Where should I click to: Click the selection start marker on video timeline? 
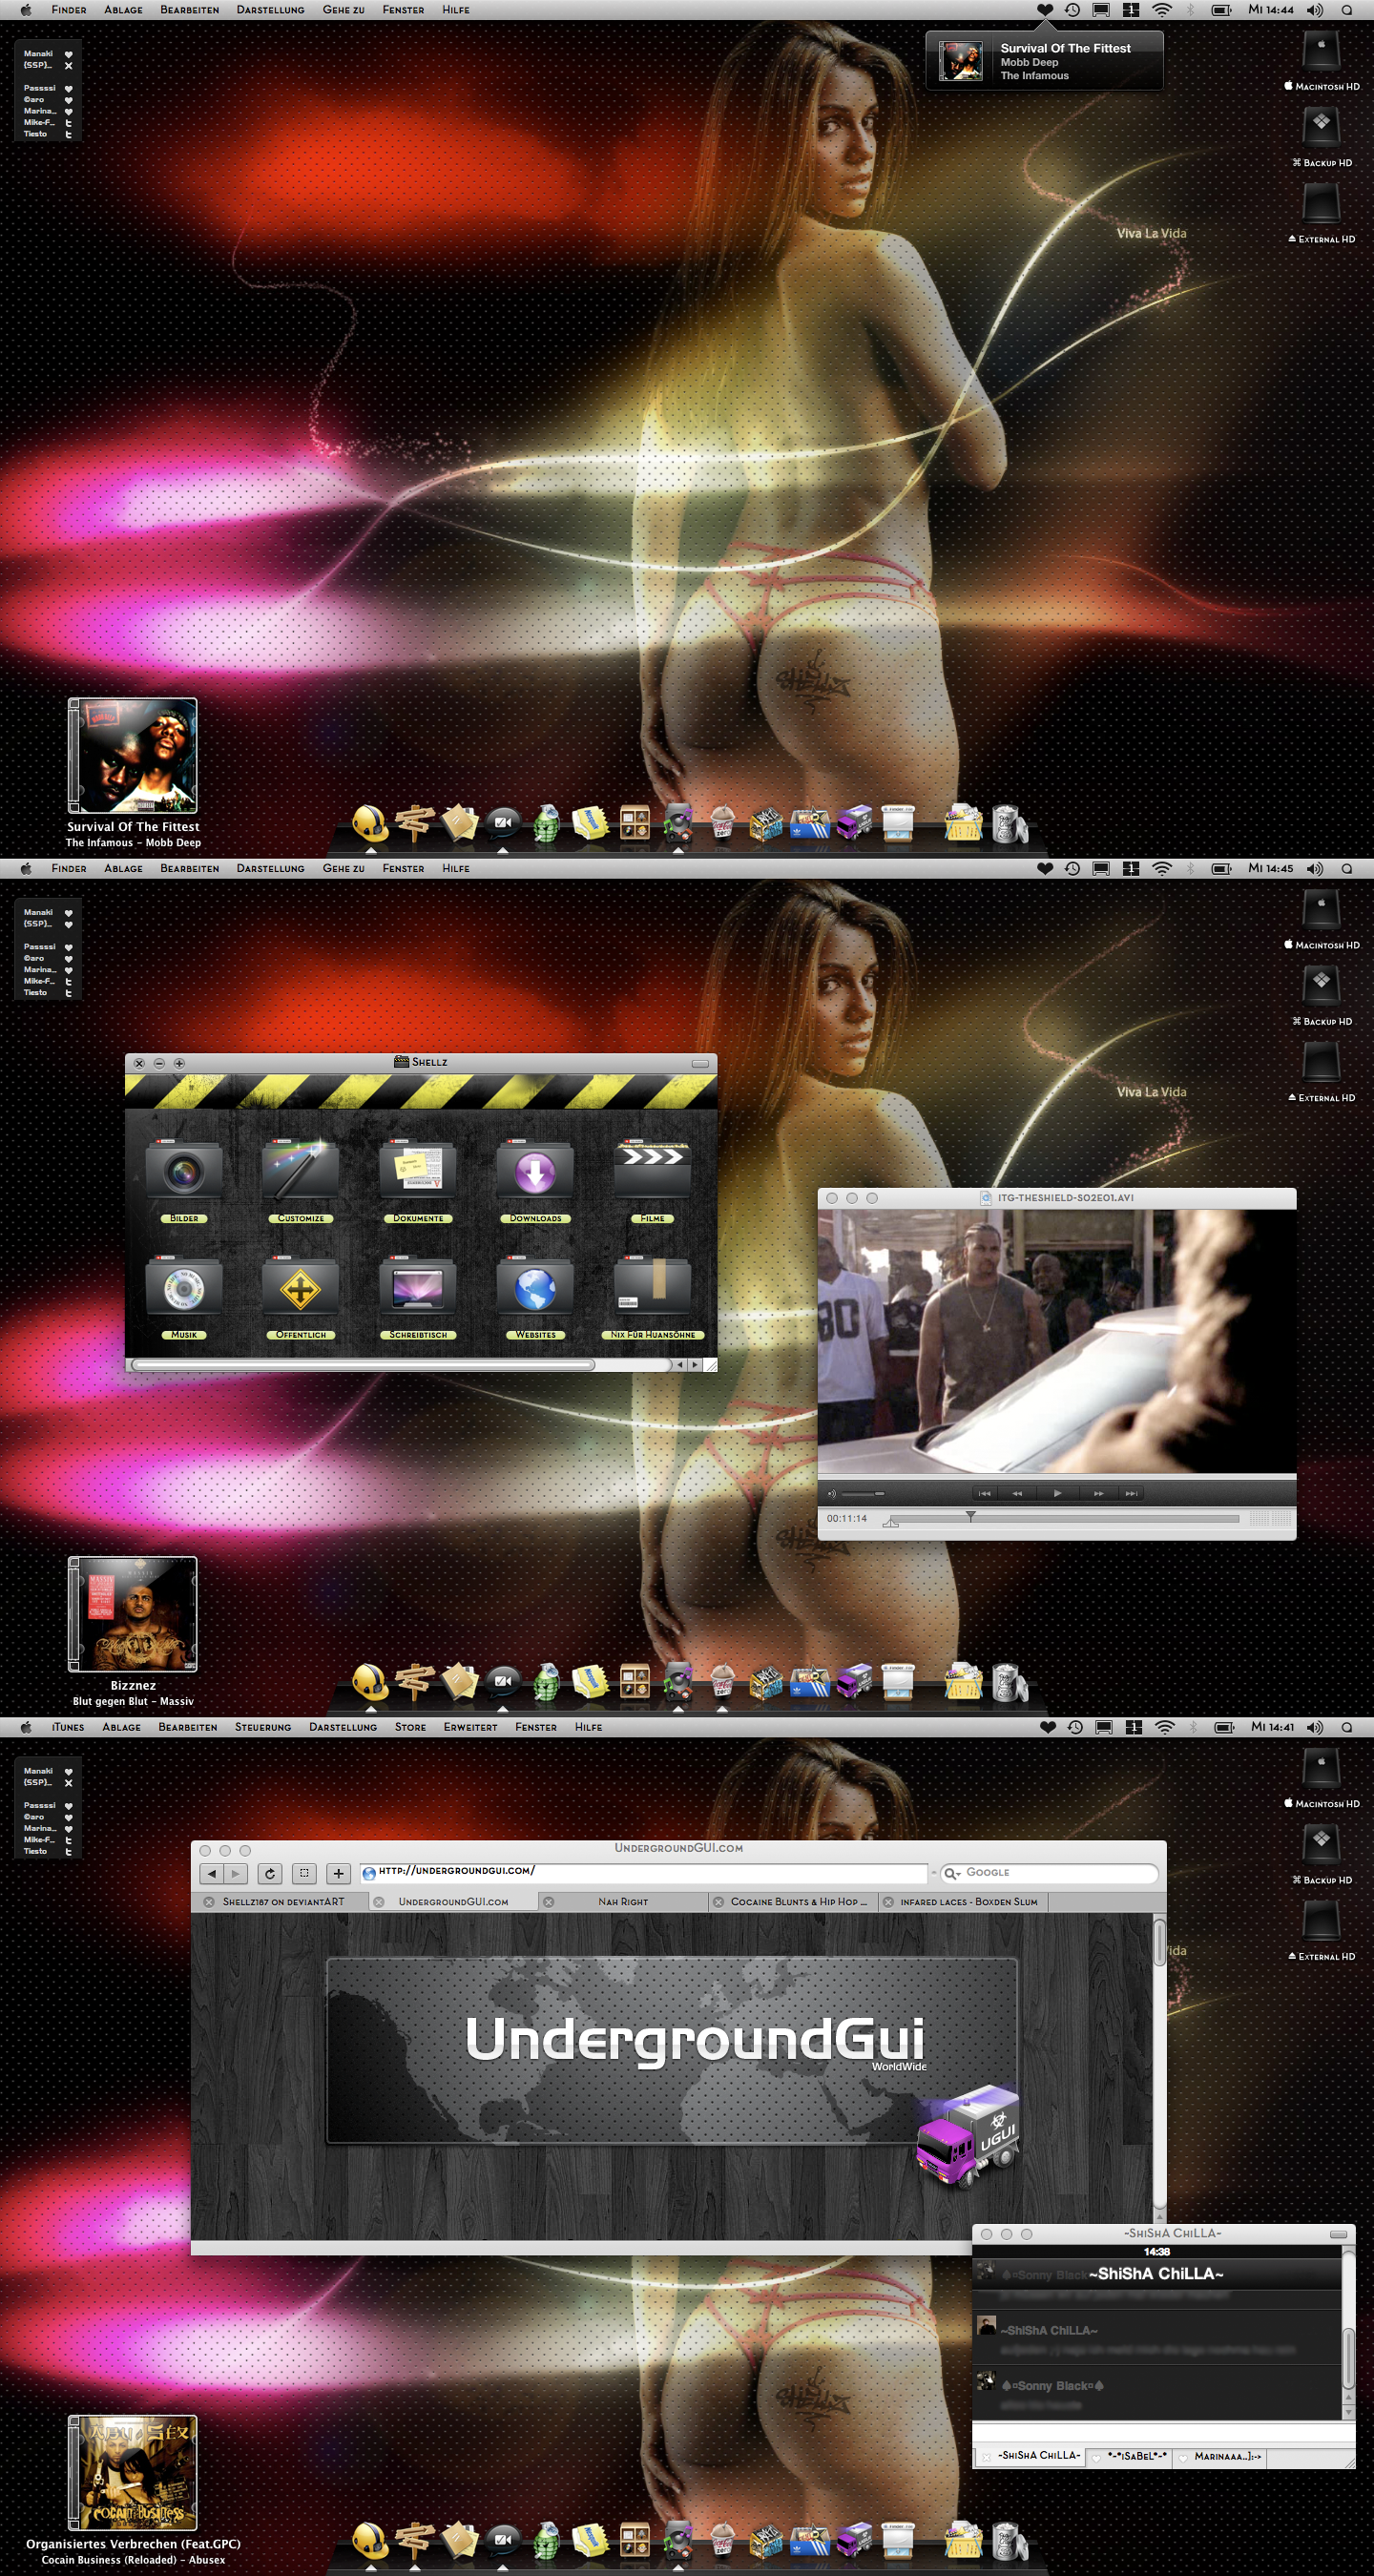tap(892, 1524)
